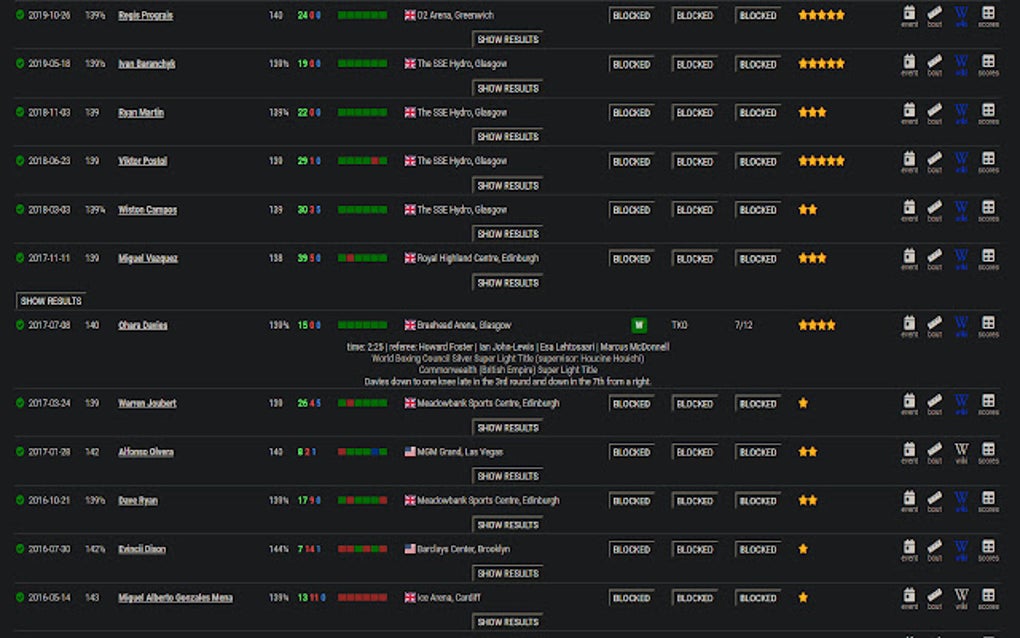Viewport: 1020px width, 638px height.
Task: Click the scores icon for the Miguel Alberto Gonzales Mena bout
Action: click(x=986, y=595)
